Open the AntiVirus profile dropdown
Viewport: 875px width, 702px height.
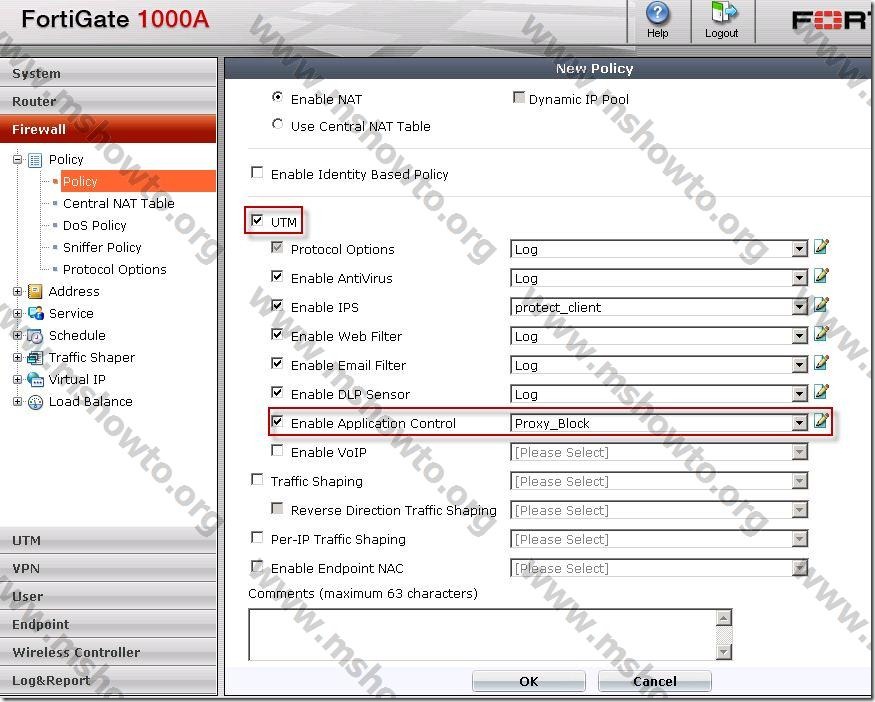(659, 278)
